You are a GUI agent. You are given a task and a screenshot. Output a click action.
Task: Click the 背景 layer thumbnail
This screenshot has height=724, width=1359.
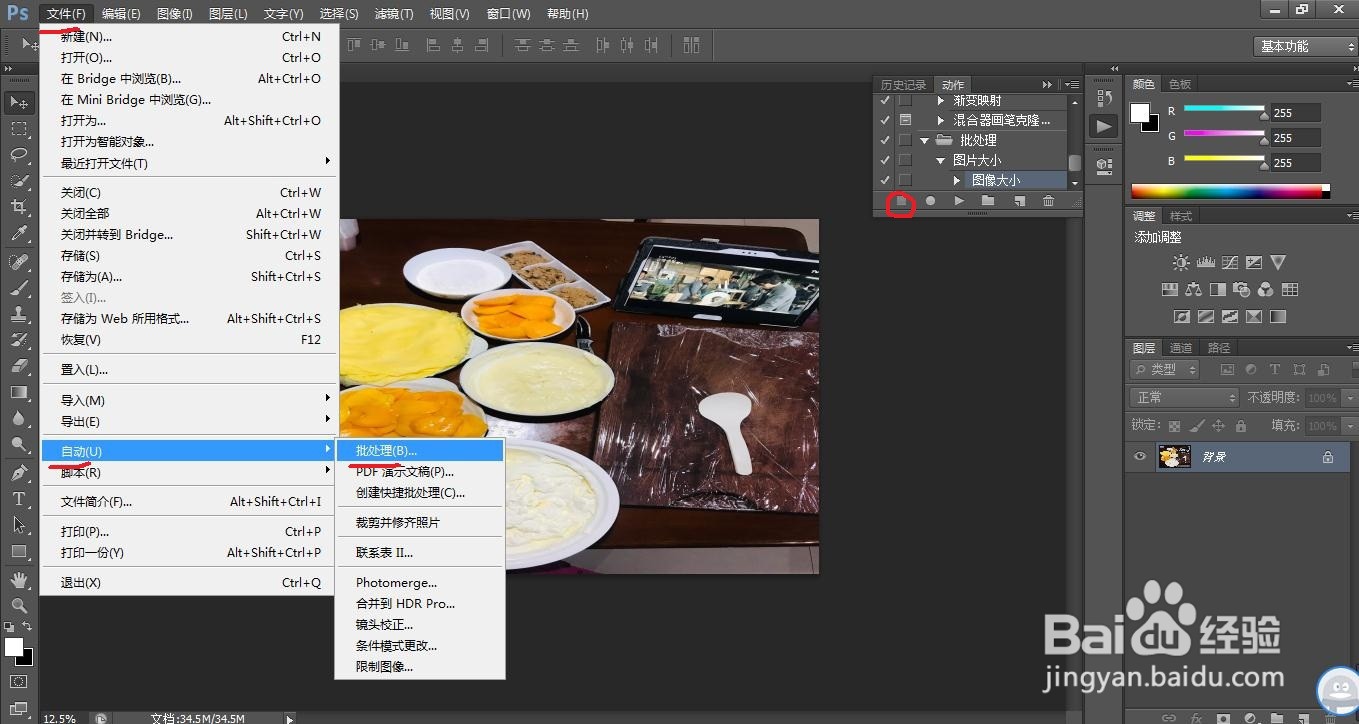coord(1174,457)
